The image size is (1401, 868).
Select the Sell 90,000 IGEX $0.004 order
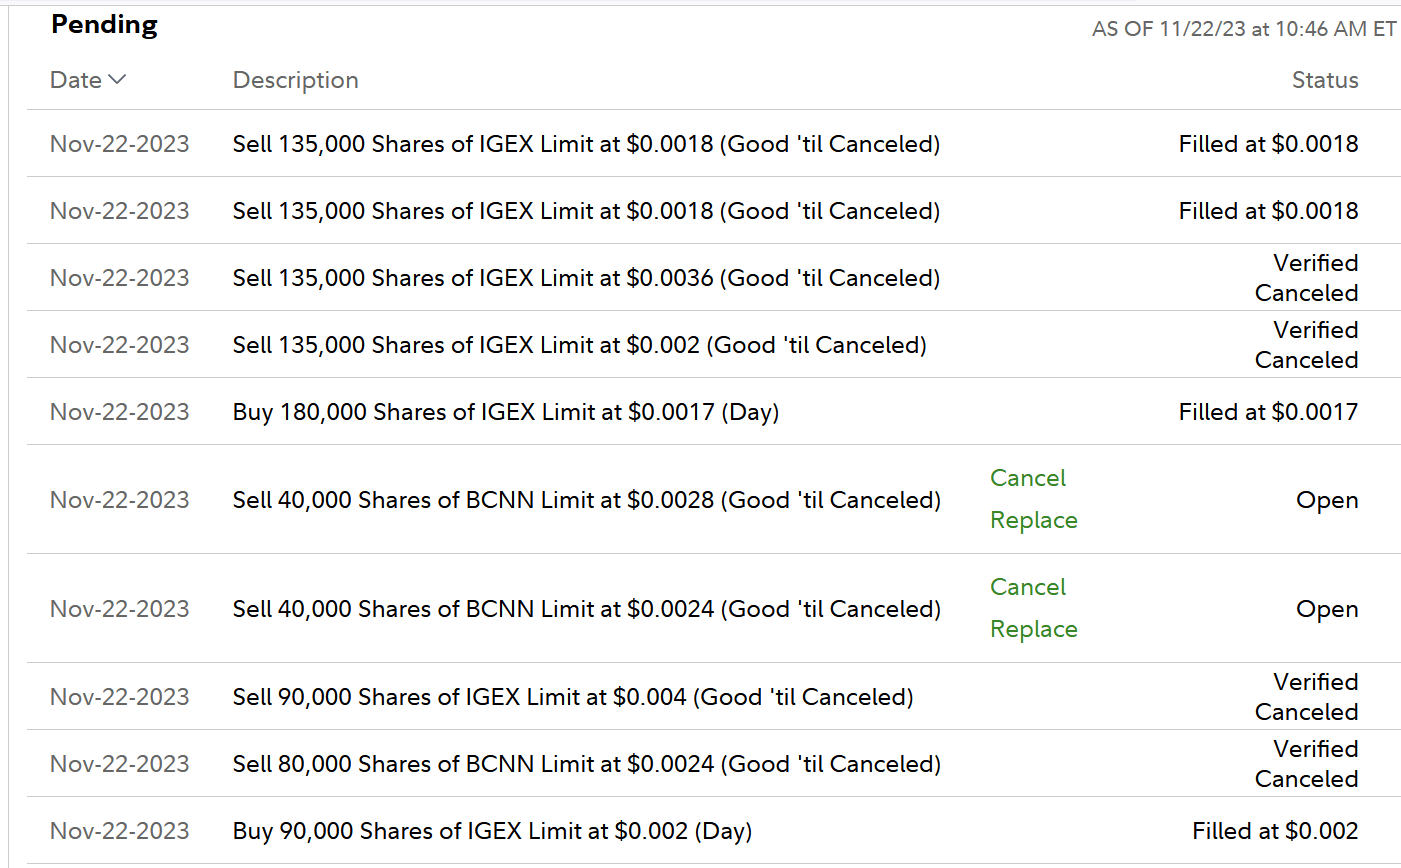572,697
